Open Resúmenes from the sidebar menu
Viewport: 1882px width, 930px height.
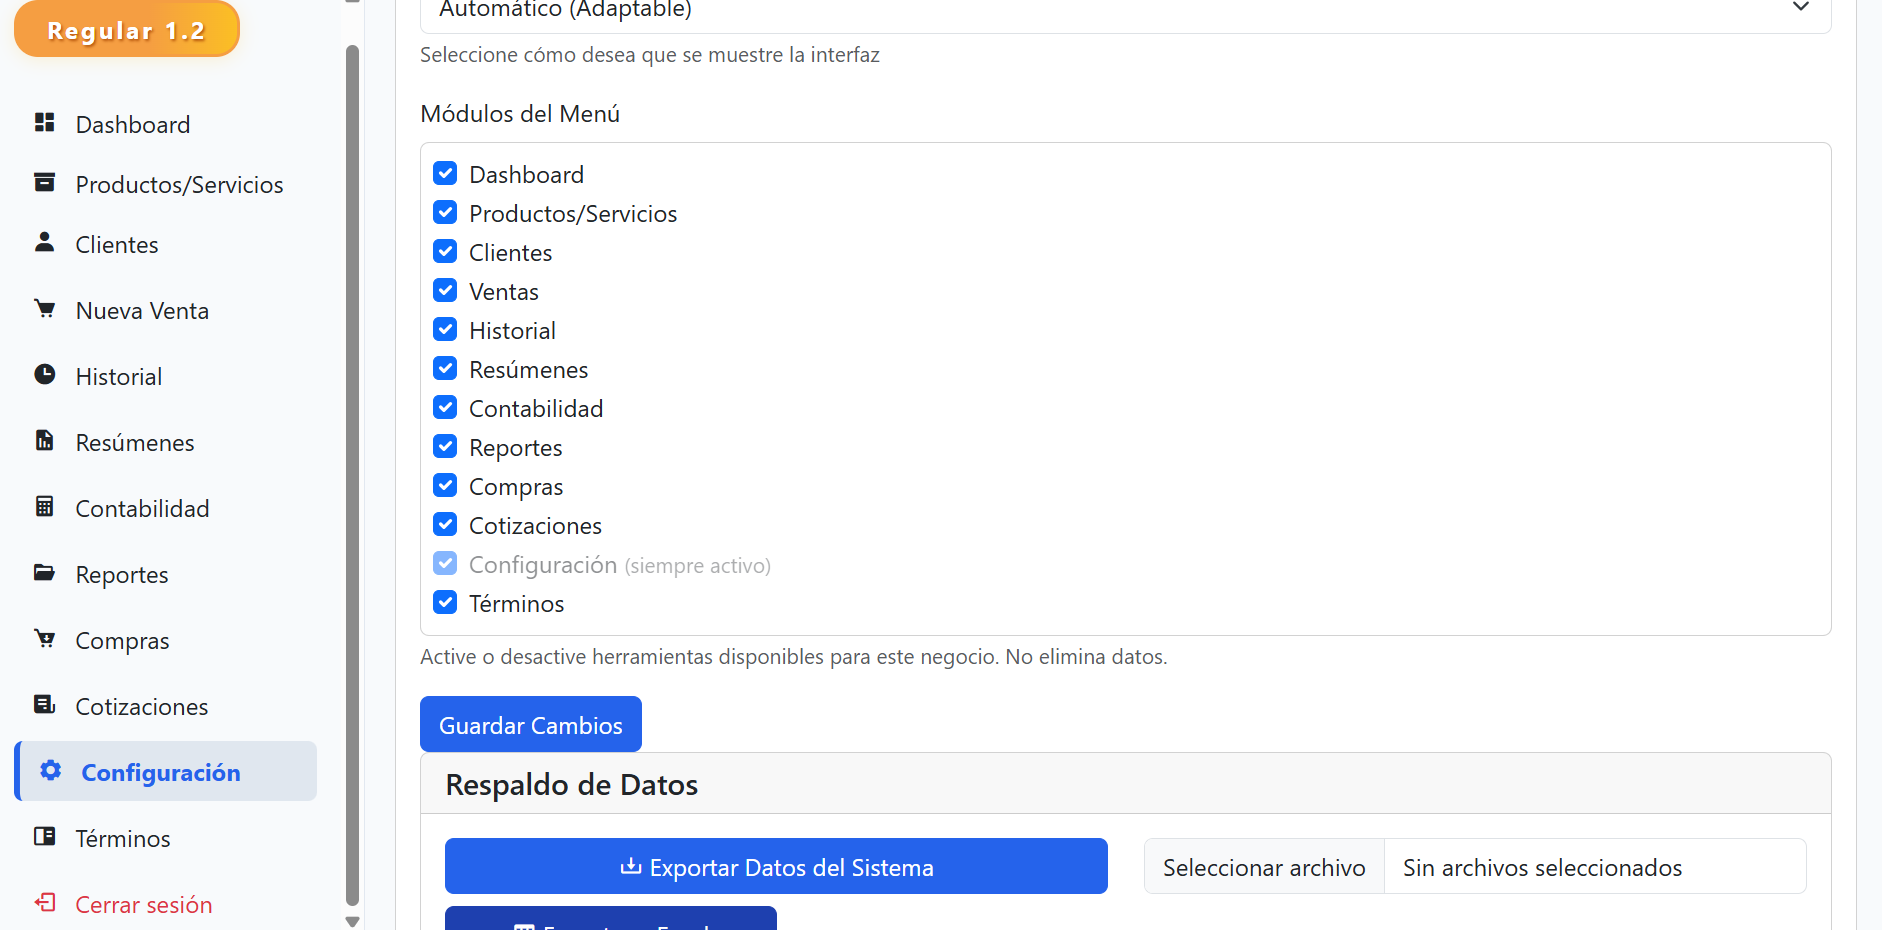135,443
